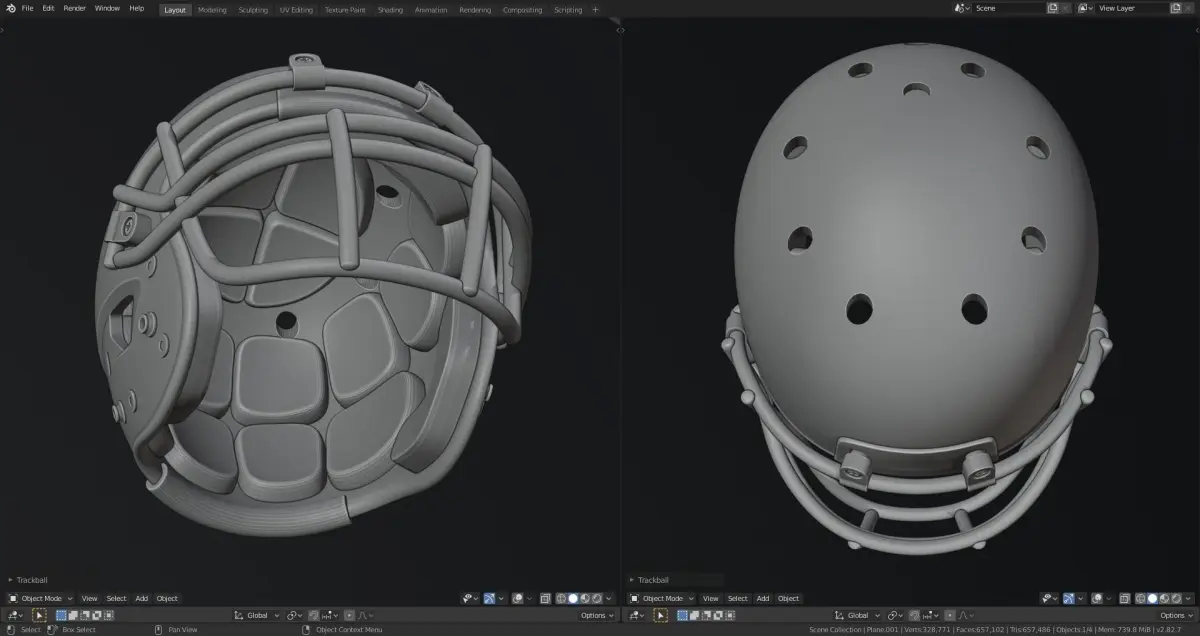Switch to the Animation workspace tab
This screenshot has height=636, width=1200.
[432, 9]
